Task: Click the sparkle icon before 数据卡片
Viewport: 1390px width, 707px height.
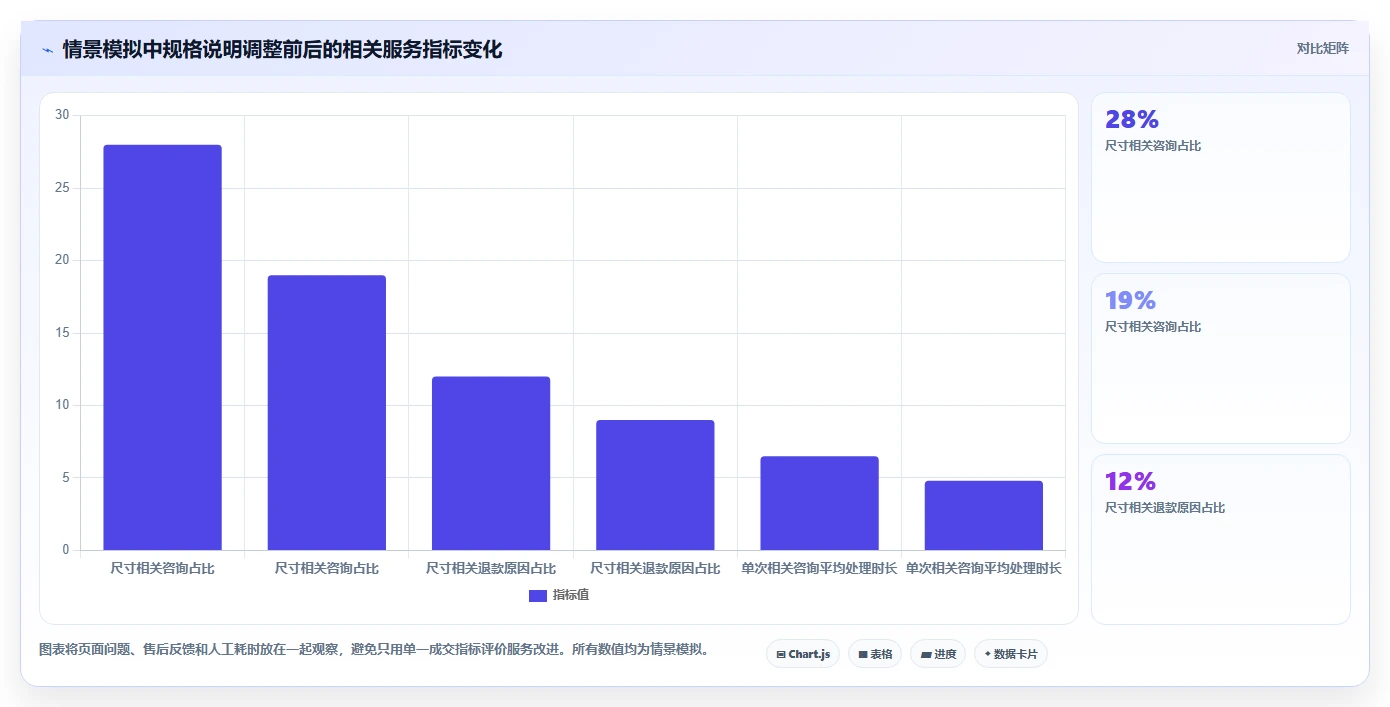Action: 987,654
